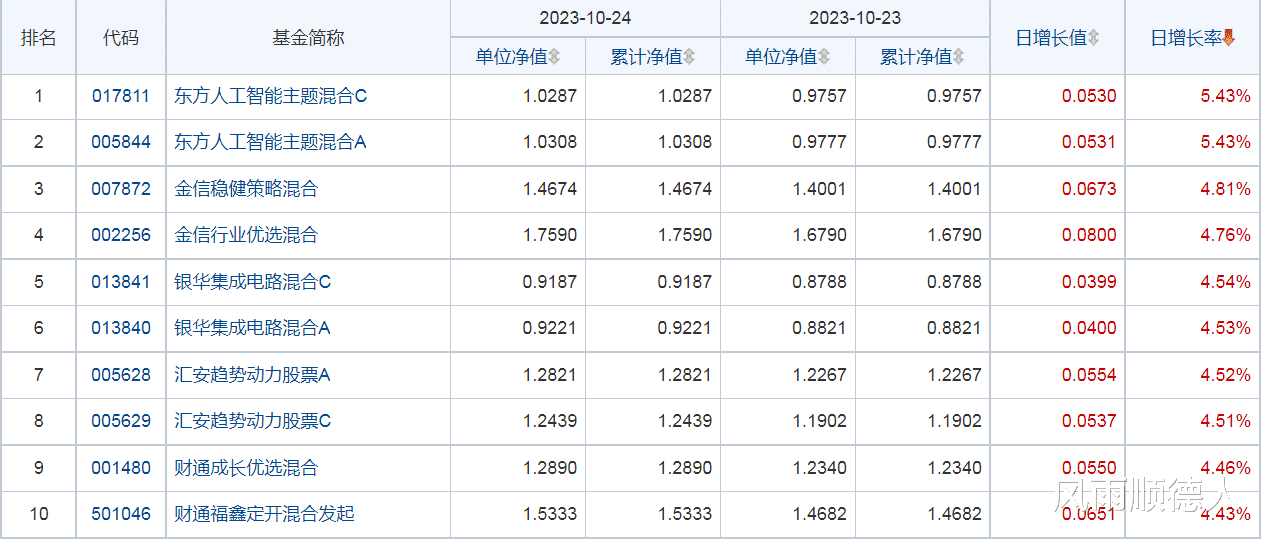The height and width of the screenshot is (539, 1261).
Task: Open fund code 017811 link
Action: [x=121, y=97]
